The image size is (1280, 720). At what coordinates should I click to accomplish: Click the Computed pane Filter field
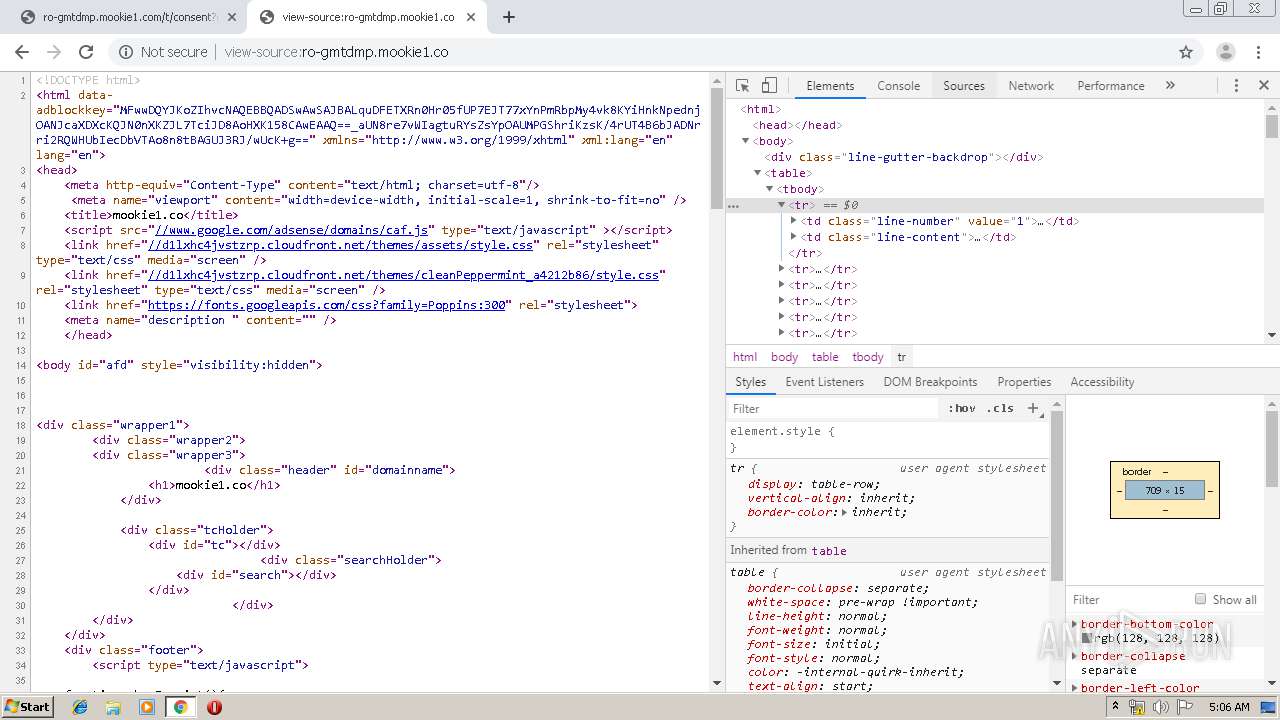click(1128, 599)
